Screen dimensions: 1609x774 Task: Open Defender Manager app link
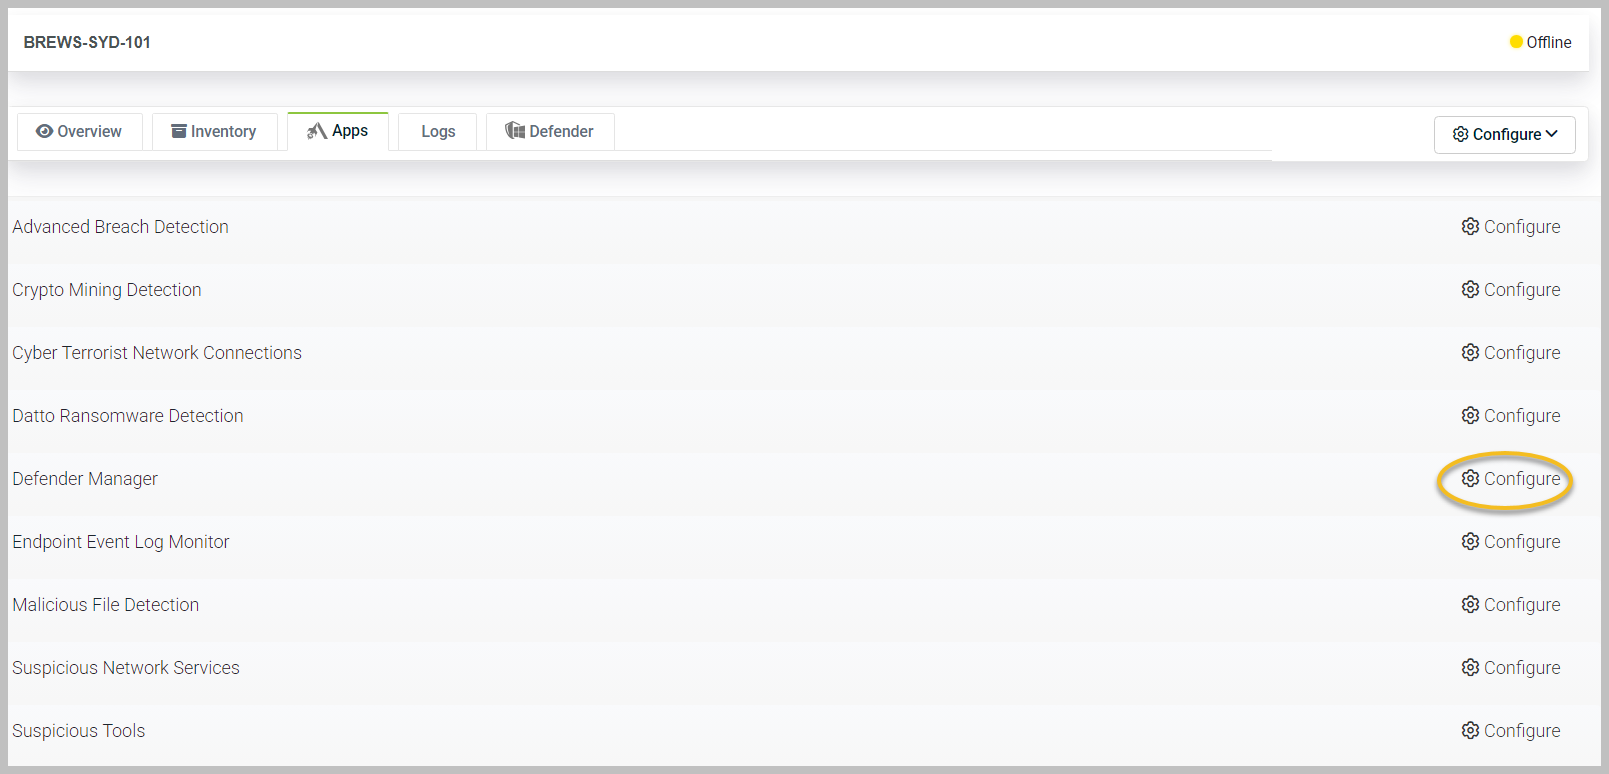85,479
